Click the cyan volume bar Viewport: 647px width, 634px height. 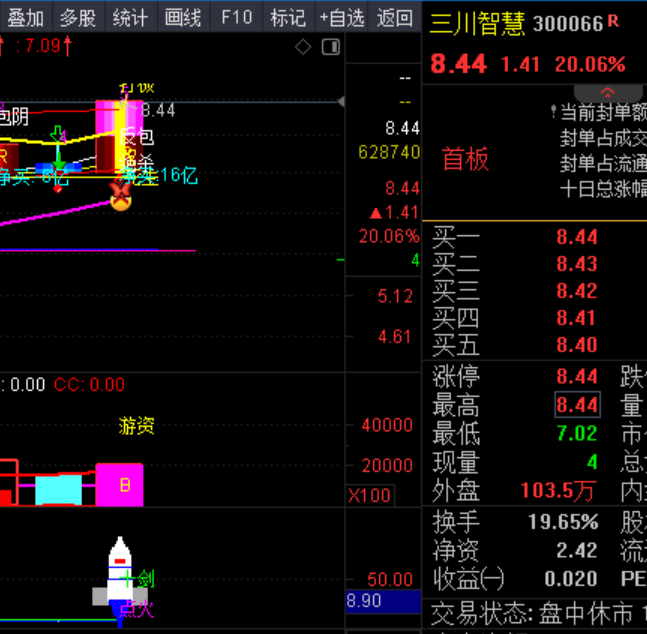point(59,490)
